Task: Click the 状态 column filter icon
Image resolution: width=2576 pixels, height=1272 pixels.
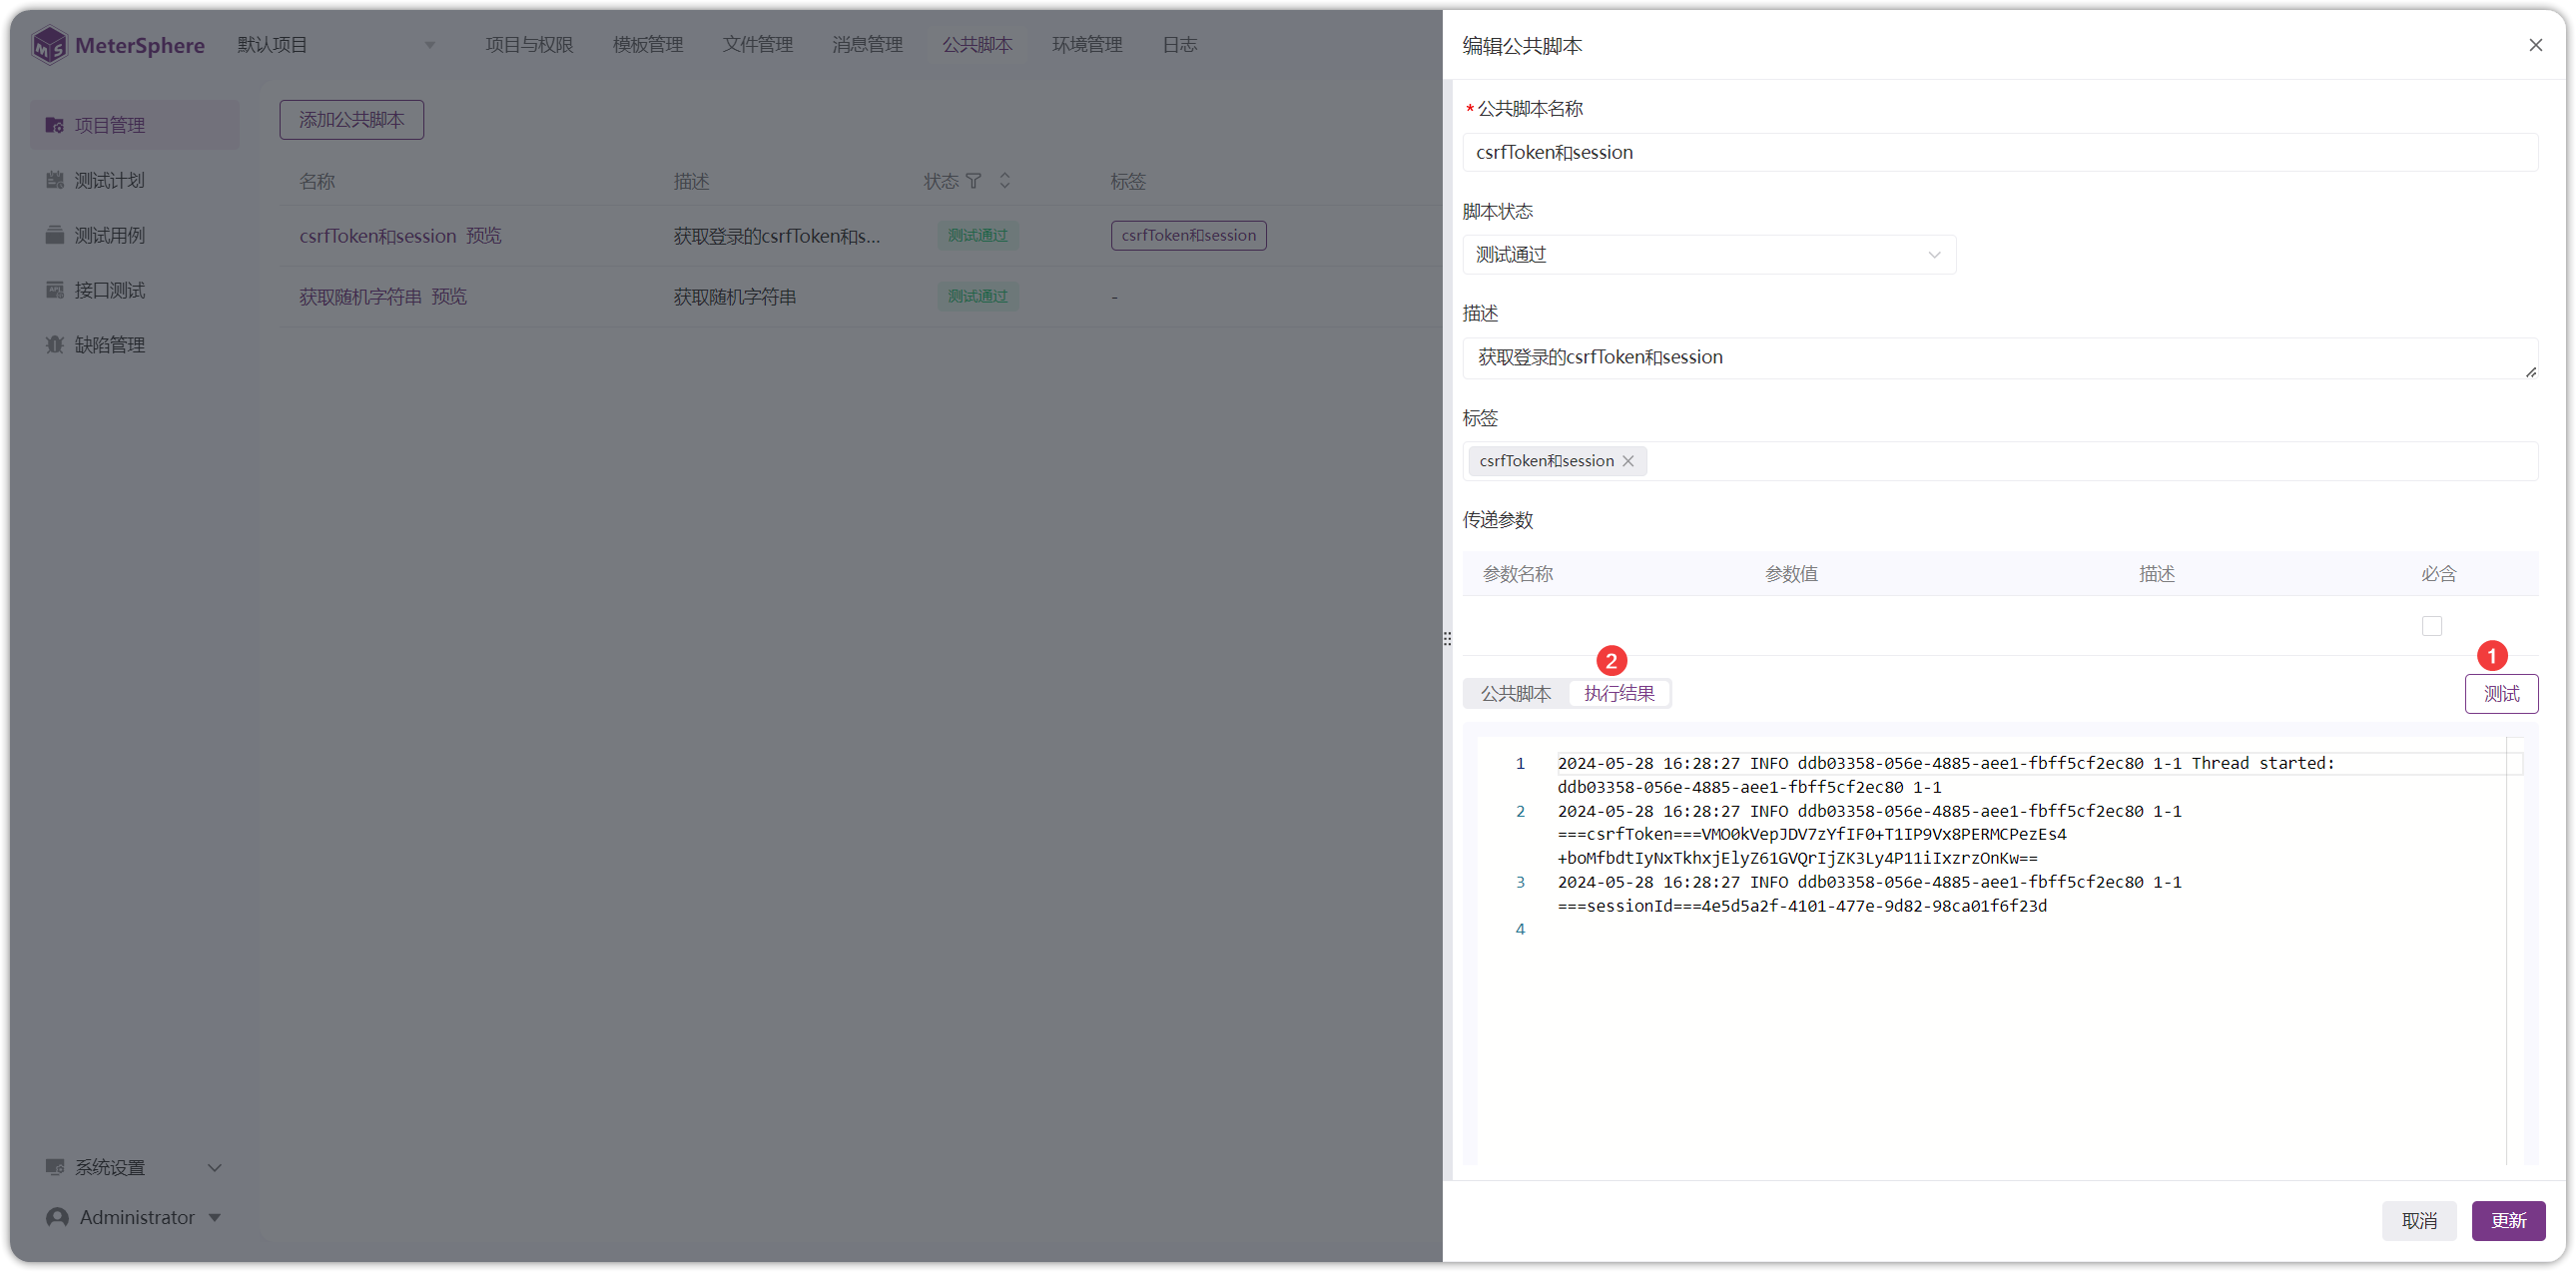Action: 973,181
